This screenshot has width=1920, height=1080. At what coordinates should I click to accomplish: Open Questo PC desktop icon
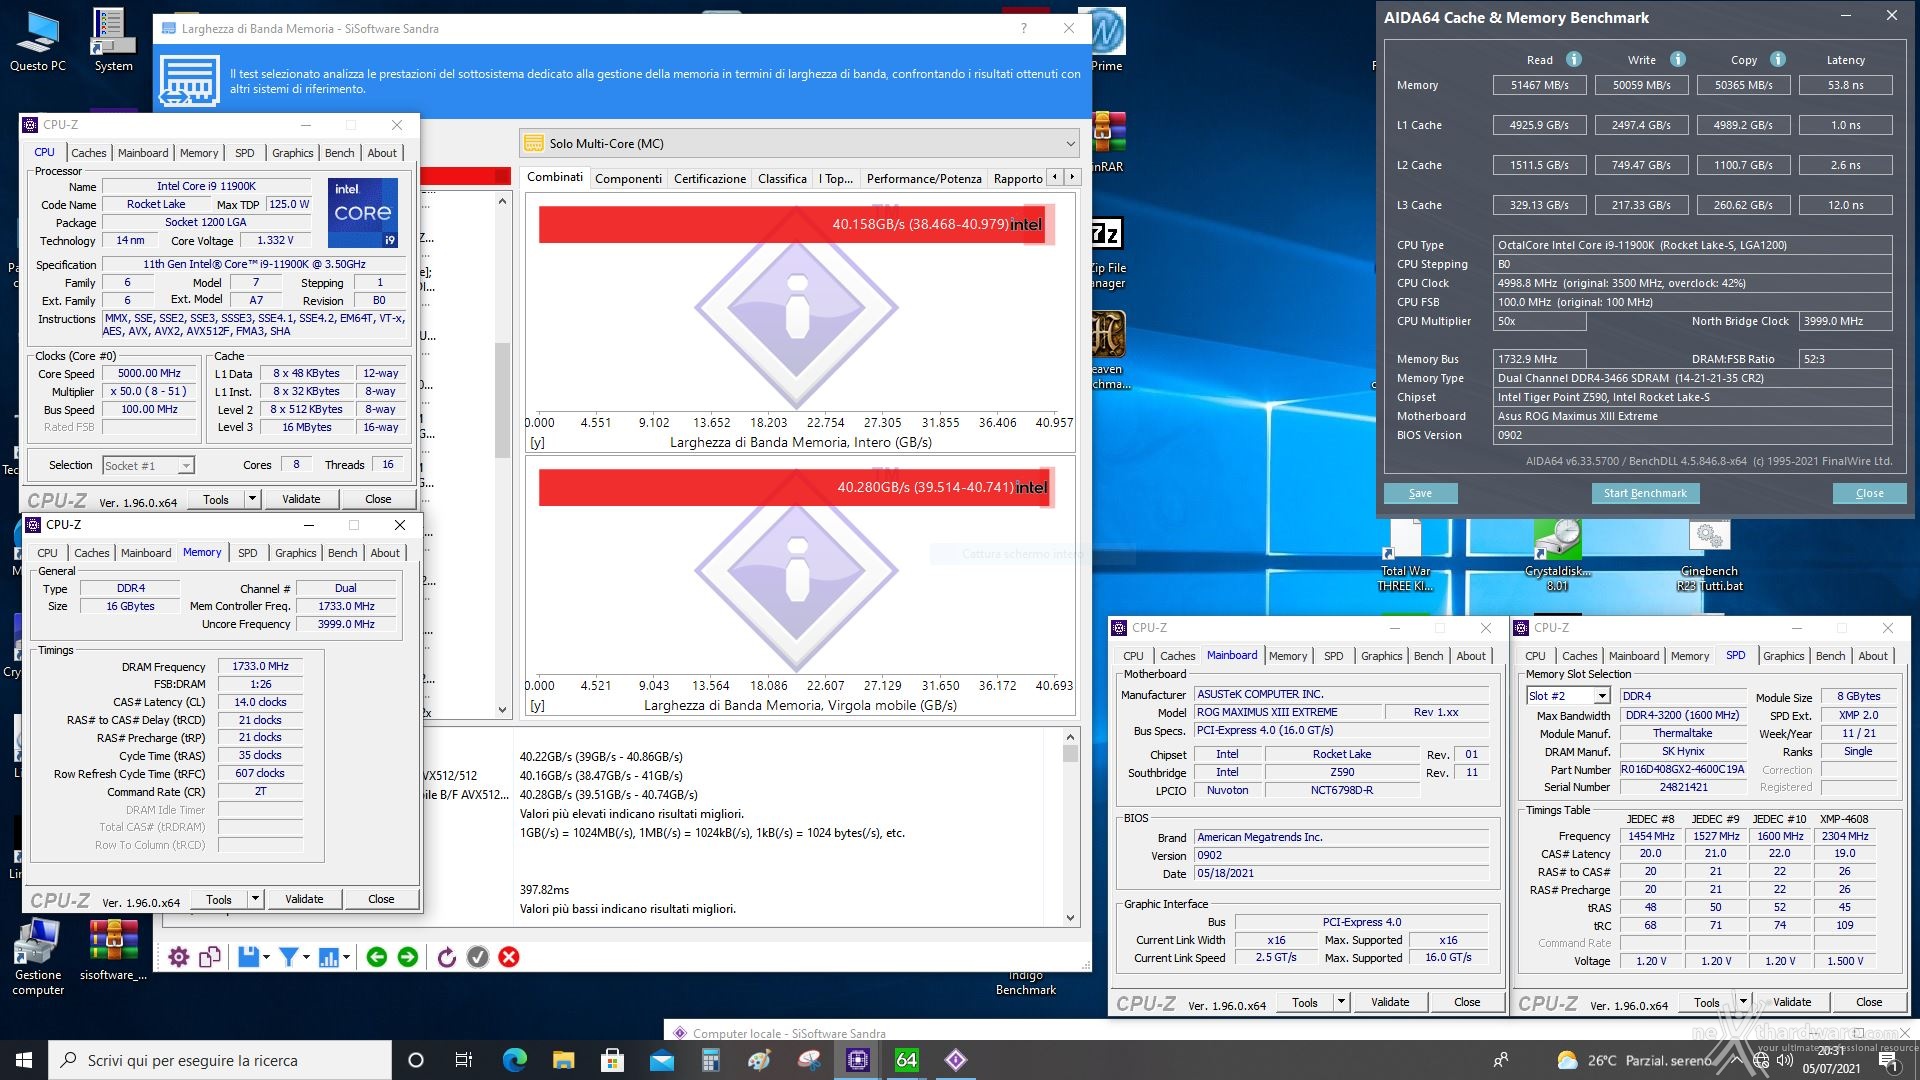point(38,41)
